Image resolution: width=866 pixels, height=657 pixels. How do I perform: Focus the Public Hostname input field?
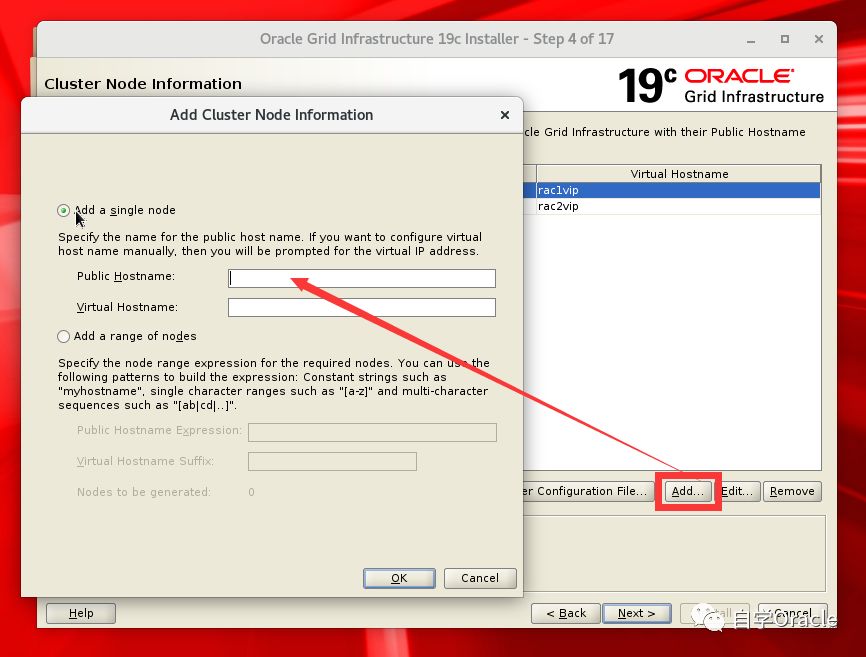coord(362,278)
